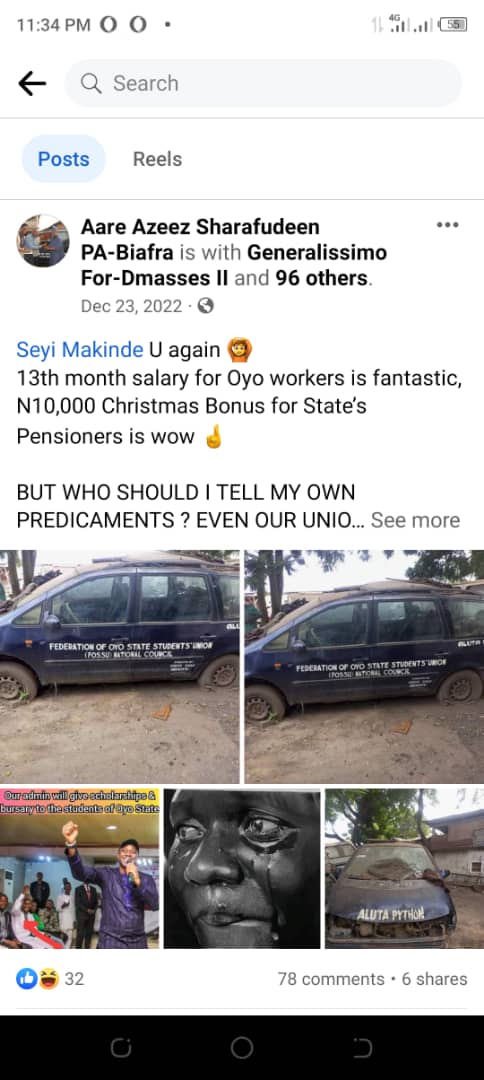View the 78 comments
This screenshot has width=484, height=1080.
[x=330, y=979]
